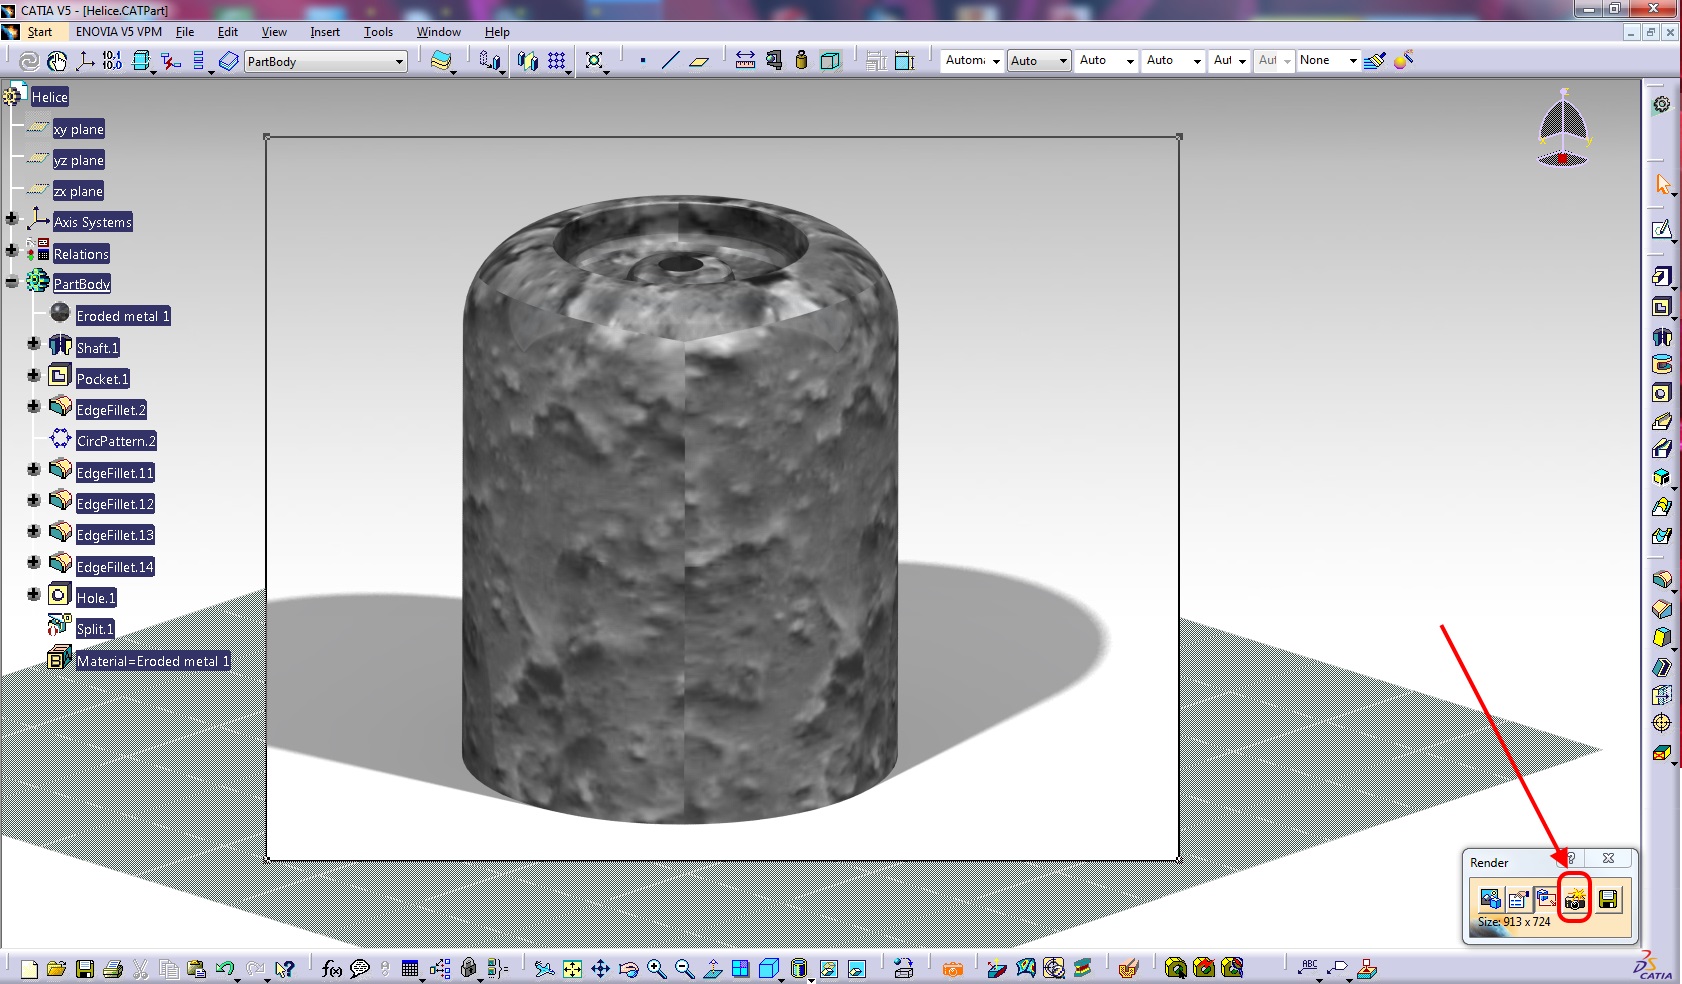Click the Line tool in the top toolbar

(x=670, y=61)
